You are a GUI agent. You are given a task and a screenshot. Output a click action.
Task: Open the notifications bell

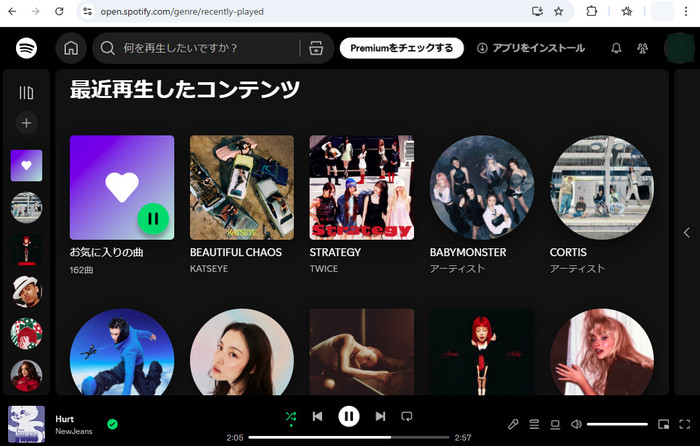pos(616,48)
